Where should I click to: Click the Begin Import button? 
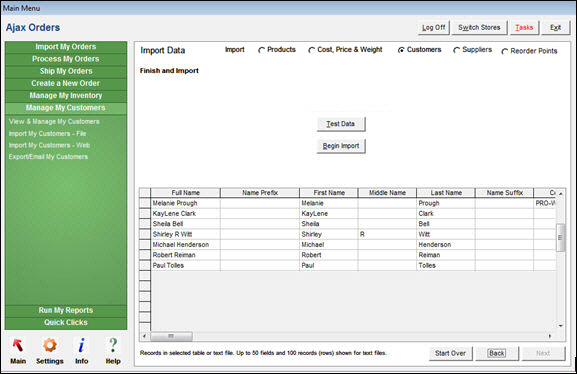coord(341,146)
